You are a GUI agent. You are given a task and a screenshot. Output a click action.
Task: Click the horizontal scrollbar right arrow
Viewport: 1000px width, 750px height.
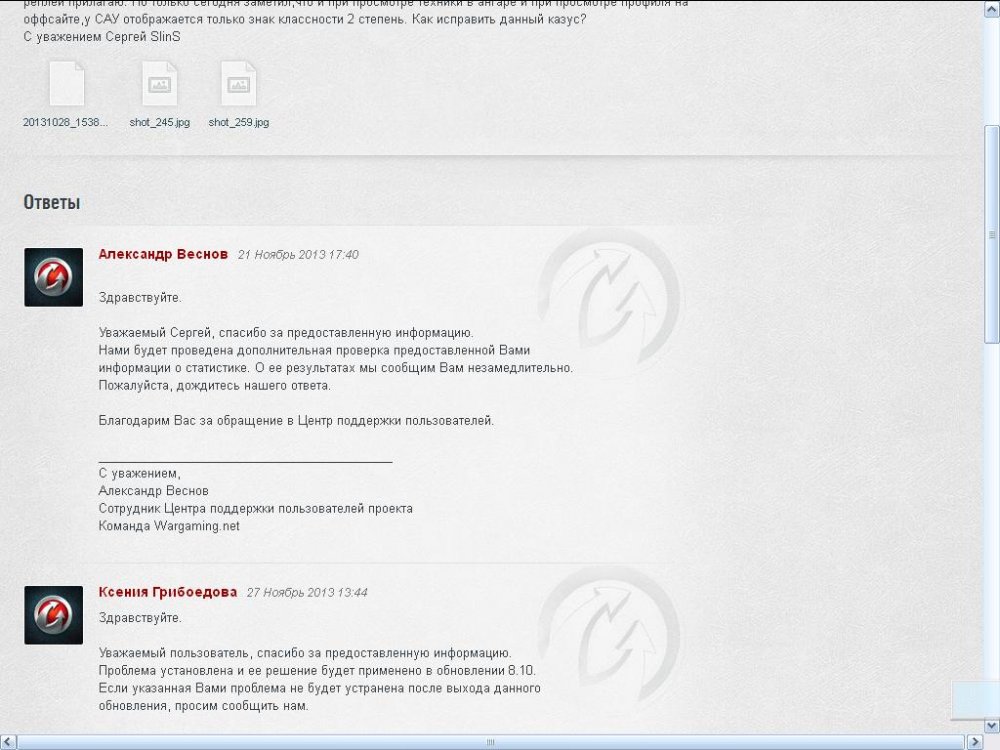click(975, 742)
